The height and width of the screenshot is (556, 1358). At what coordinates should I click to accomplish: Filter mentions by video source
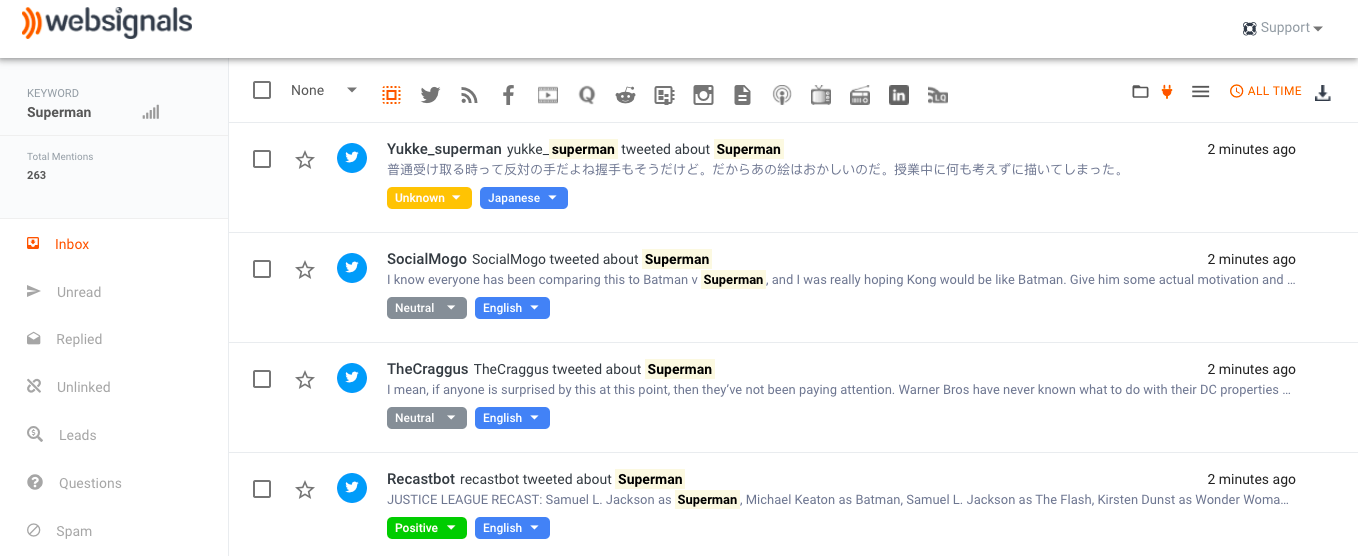click(547, 95)
